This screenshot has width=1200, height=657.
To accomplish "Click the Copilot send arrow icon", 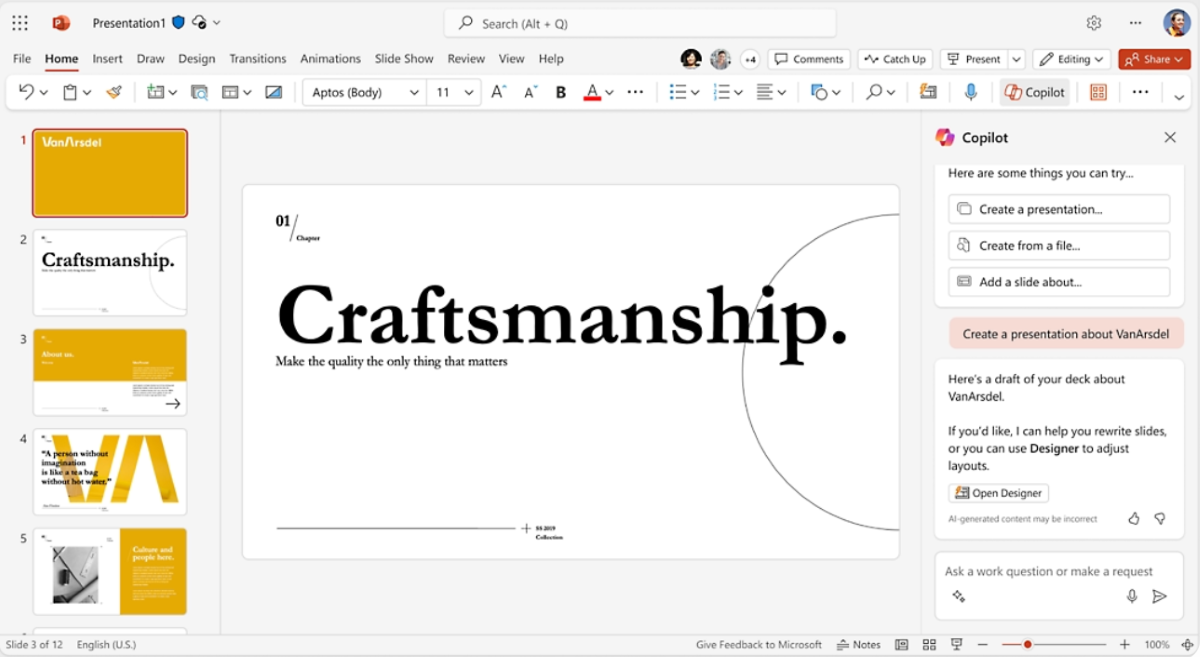I will coord(1159,596).
